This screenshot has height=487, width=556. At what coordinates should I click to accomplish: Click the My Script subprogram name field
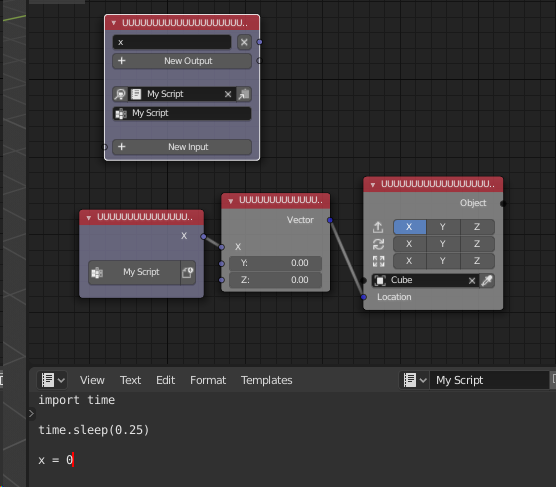tap(182, 114)
